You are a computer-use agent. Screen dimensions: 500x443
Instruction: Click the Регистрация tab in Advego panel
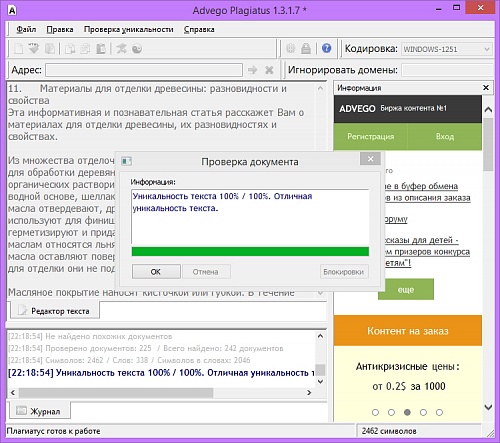tap(370, 136)
